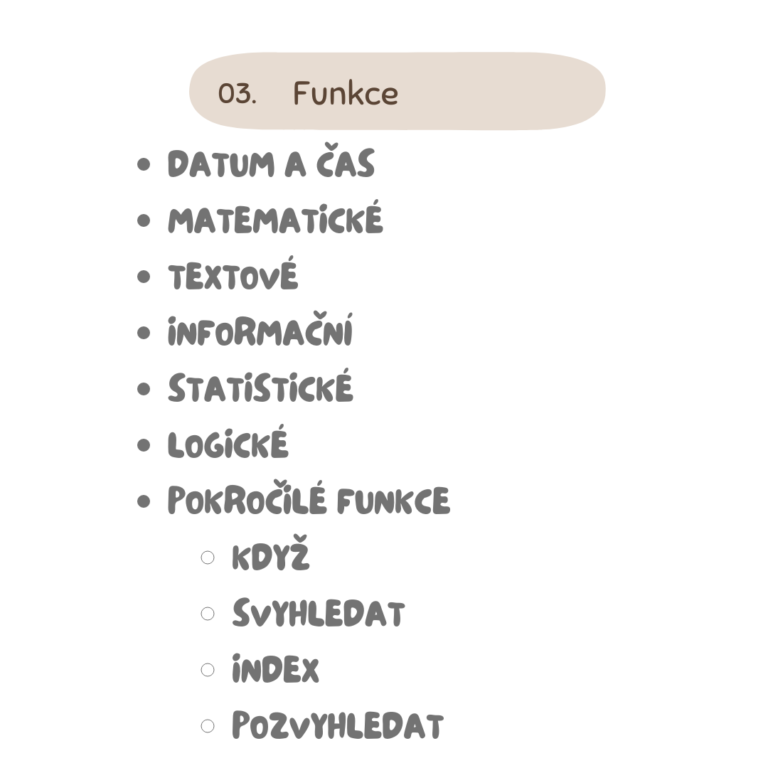This screenshot has width=768, height=768.
Task: Click the hollow bullet beside KDYŽ
Action: (x=208, y=557)
